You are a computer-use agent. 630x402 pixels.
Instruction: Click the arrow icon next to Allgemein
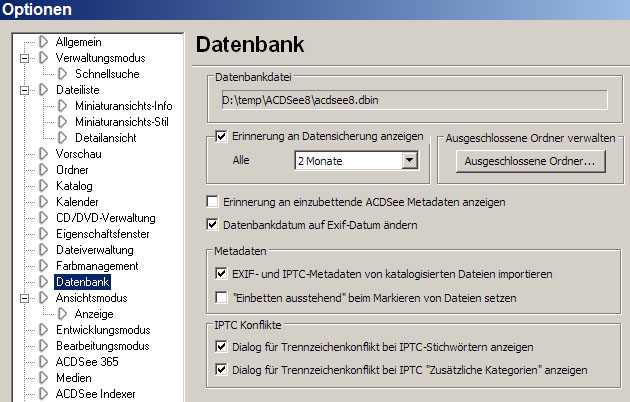pyautogui.click(x=44, y=42)
